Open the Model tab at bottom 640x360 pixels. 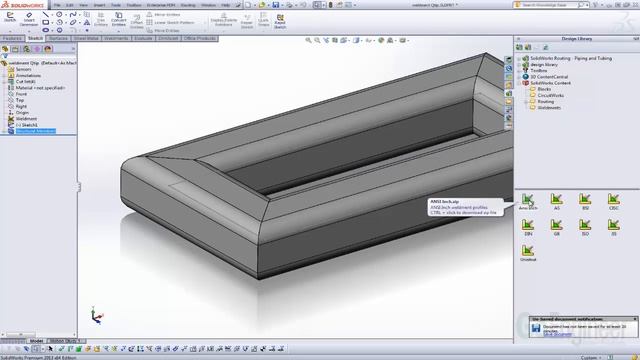36,341
